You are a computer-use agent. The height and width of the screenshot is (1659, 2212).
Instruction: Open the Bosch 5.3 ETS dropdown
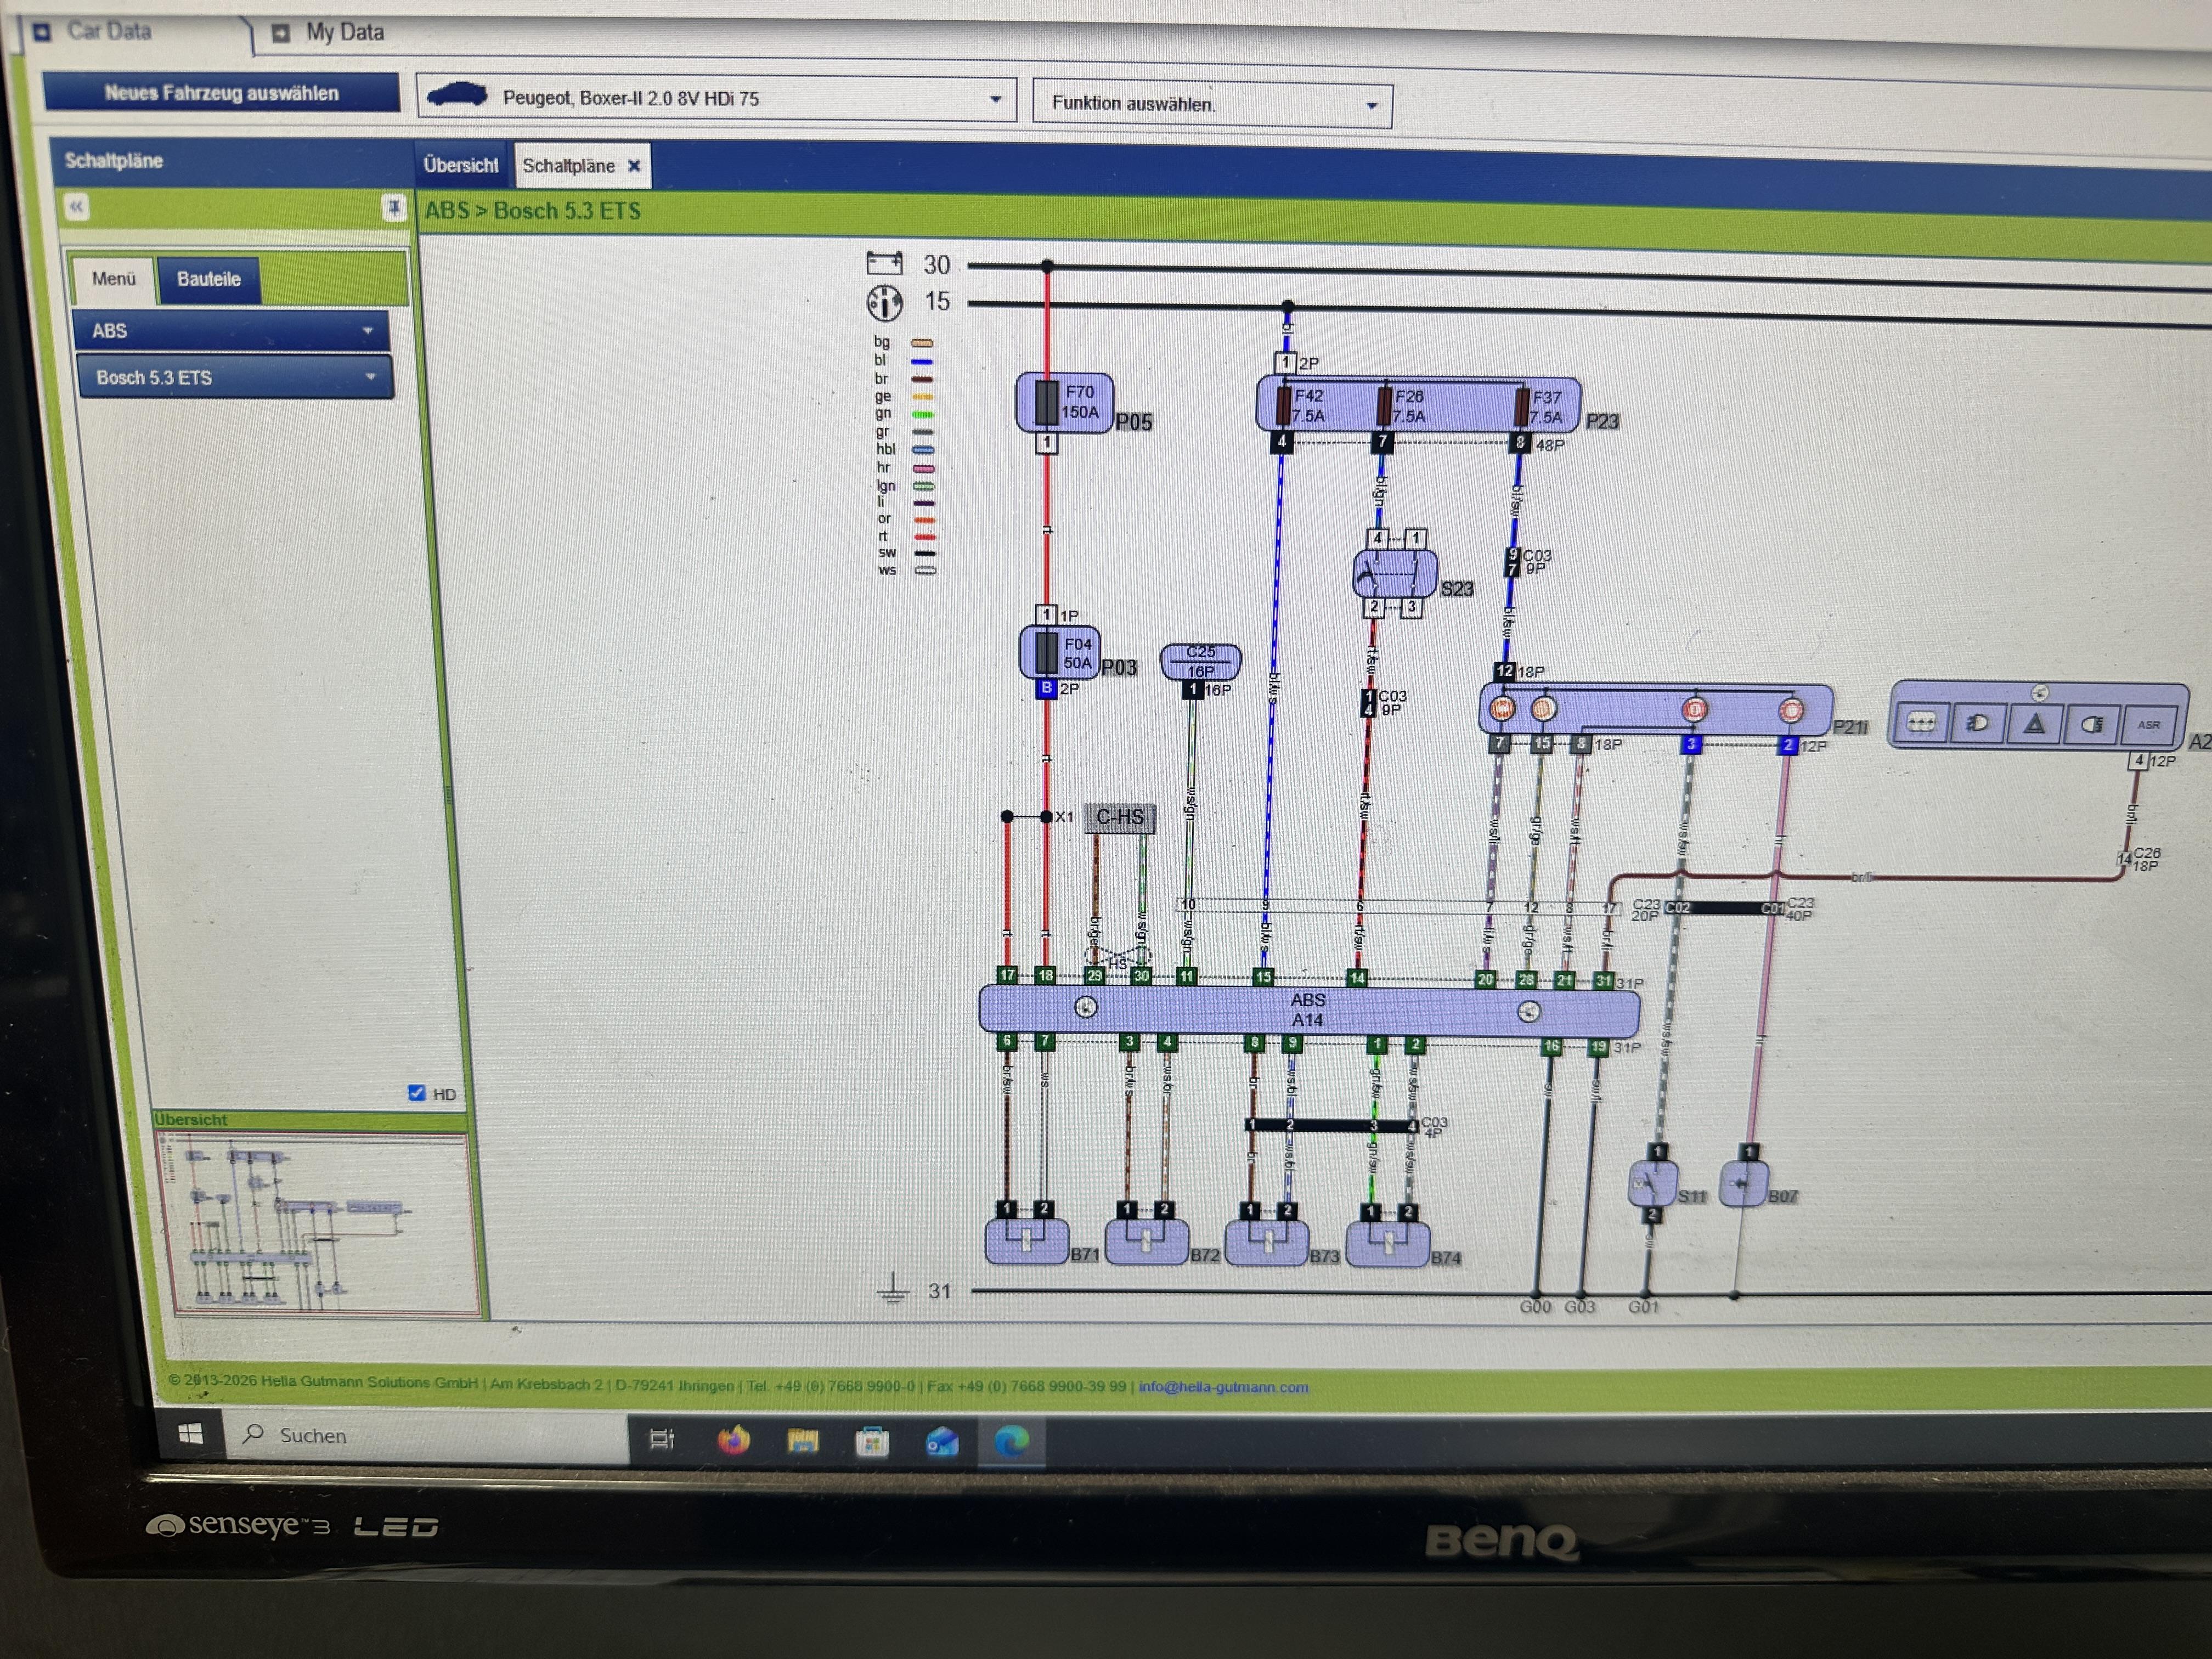point(235,377)
